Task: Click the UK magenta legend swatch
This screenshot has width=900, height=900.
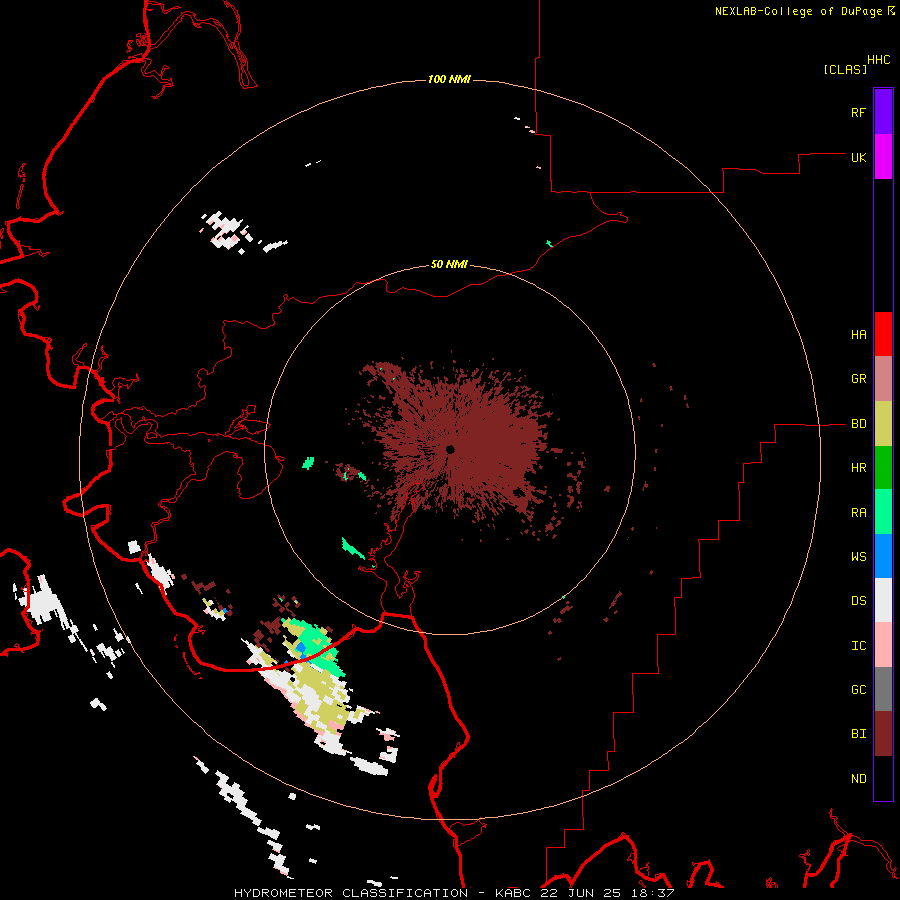Action: [883, 157]
